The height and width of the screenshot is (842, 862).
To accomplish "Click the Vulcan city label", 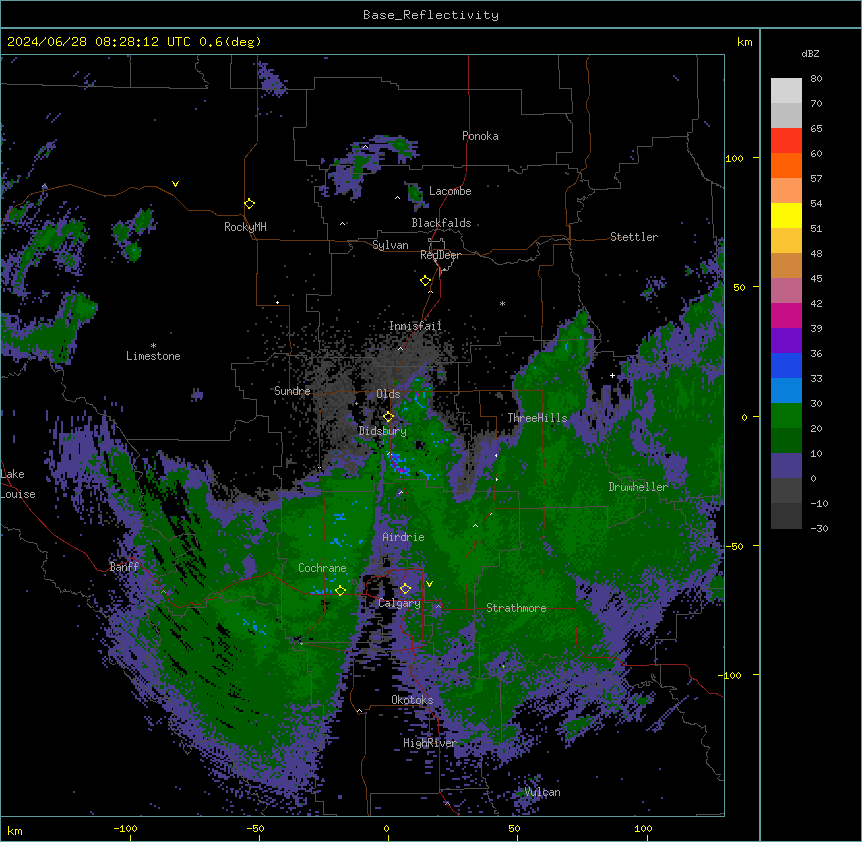I will (543, 792).
